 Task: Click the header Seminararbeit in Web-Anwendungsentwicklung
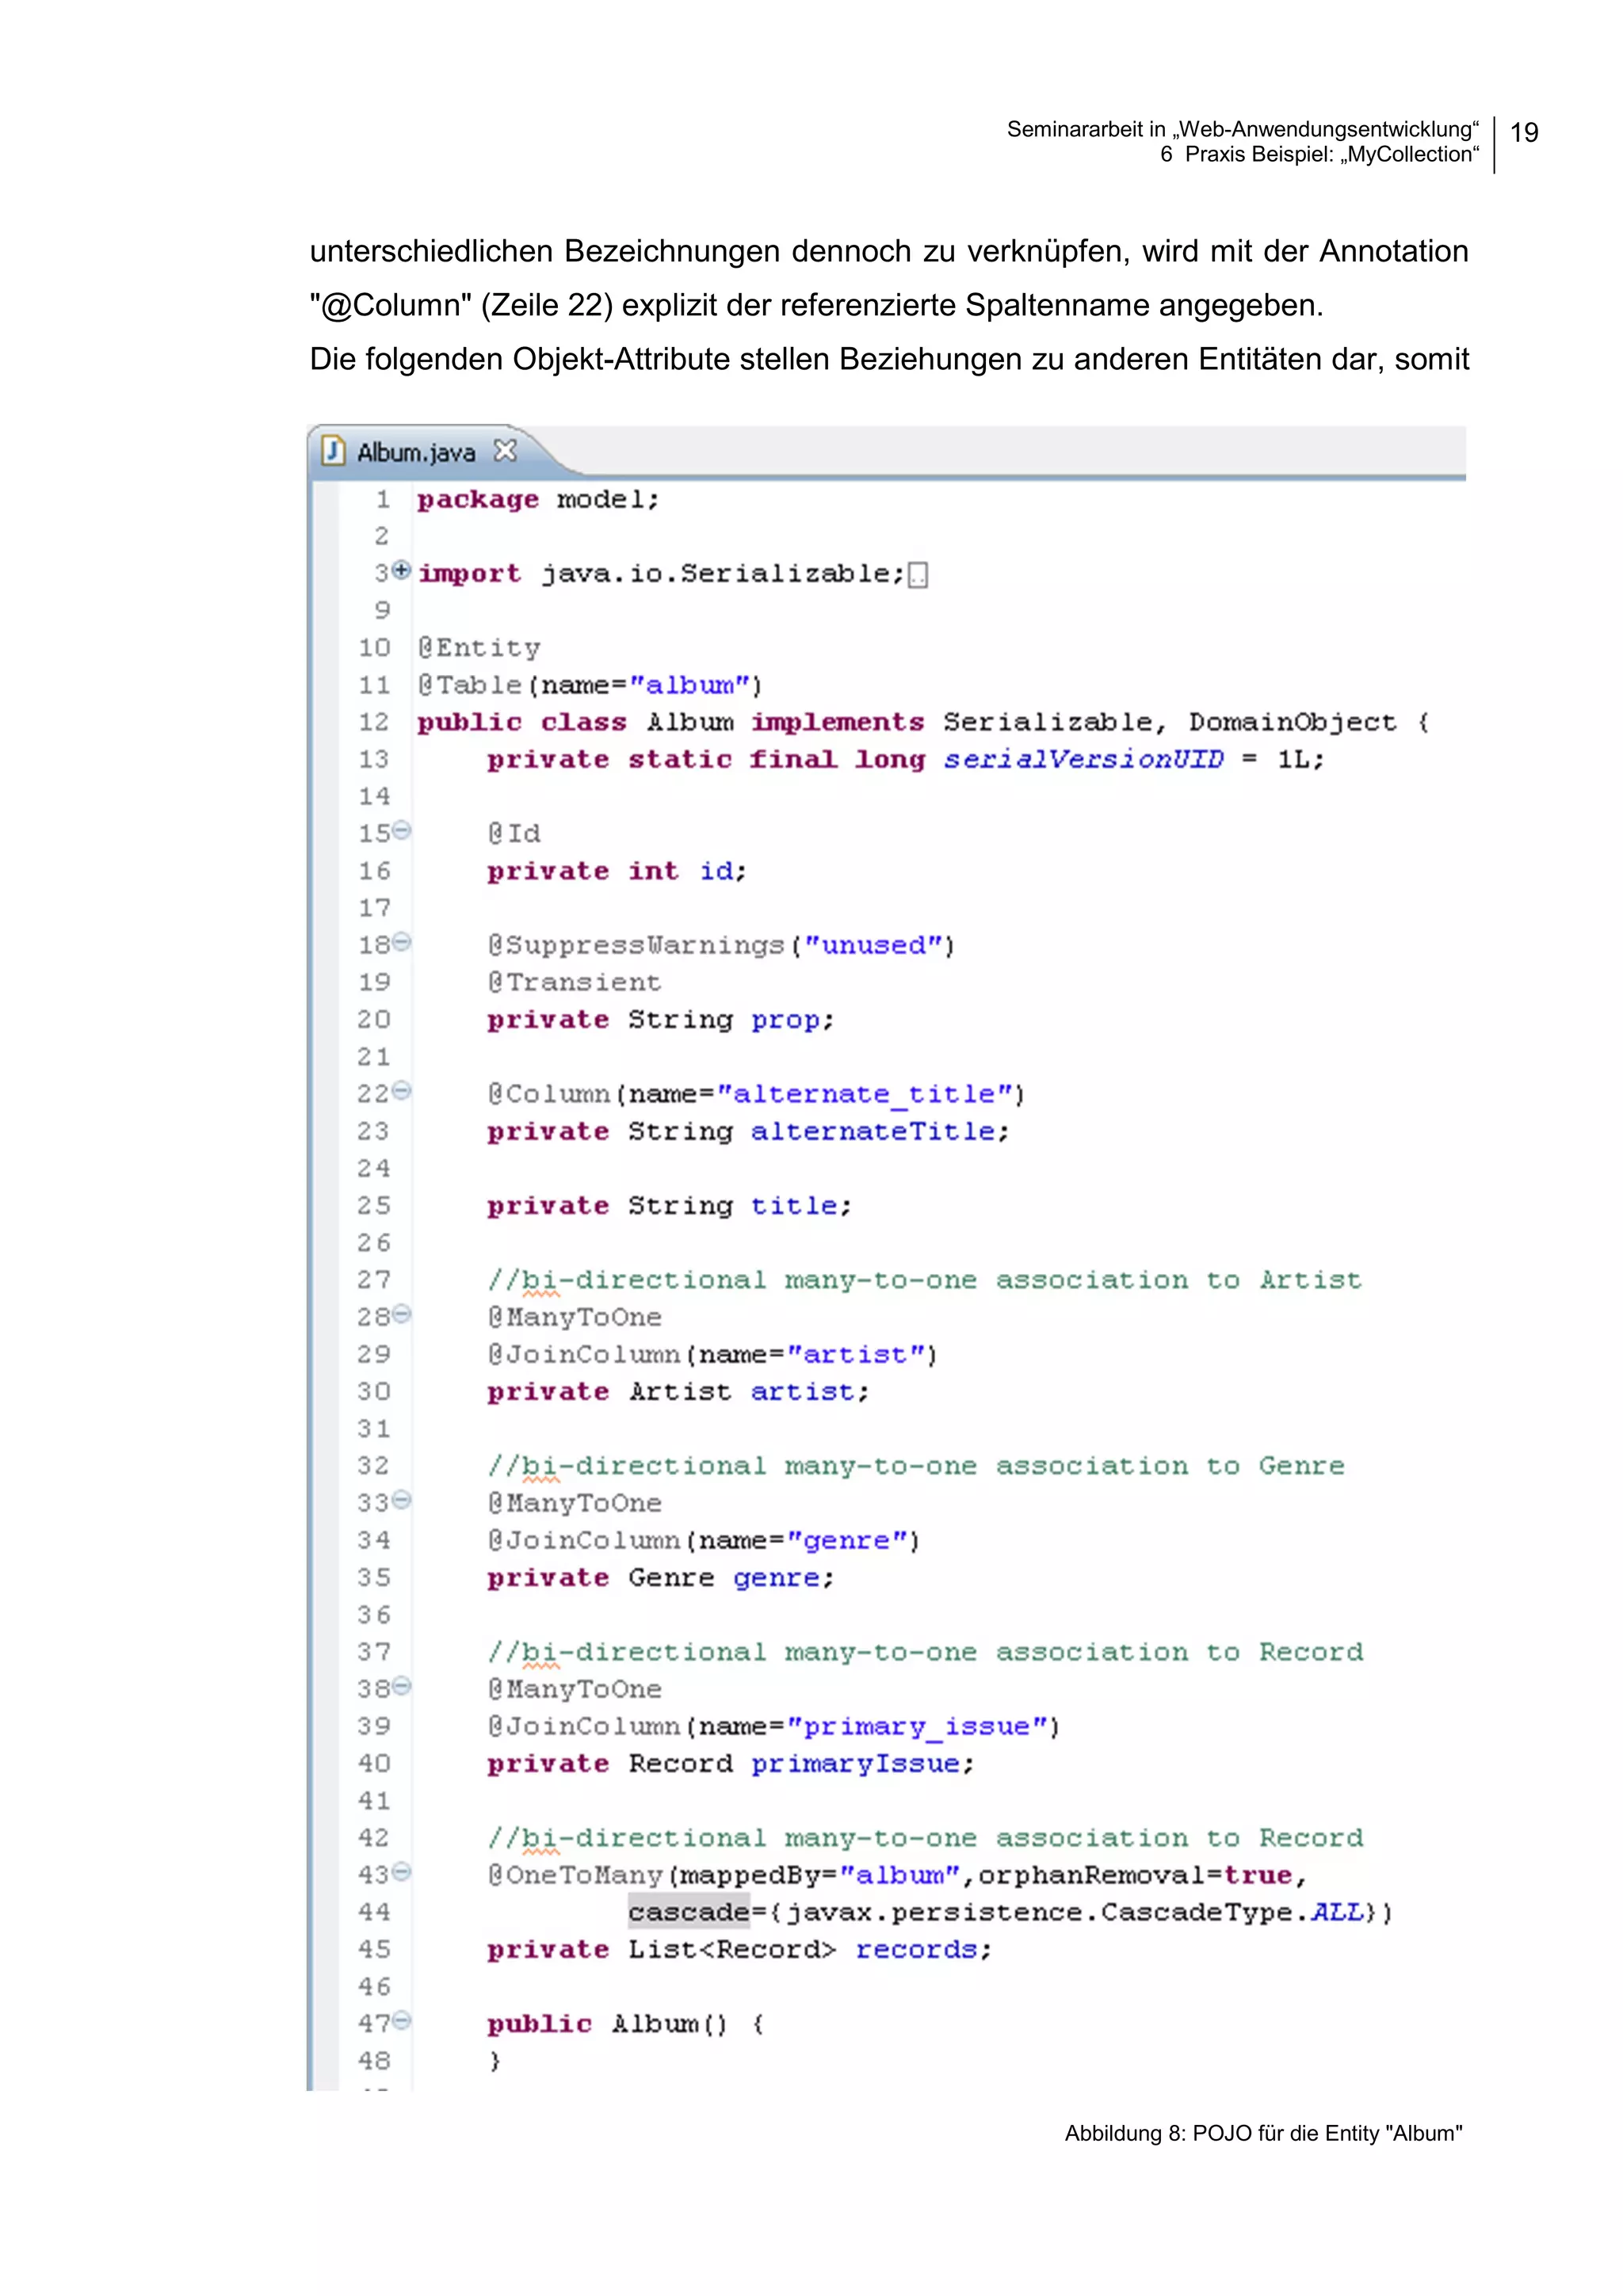(x=1243, y=129)
